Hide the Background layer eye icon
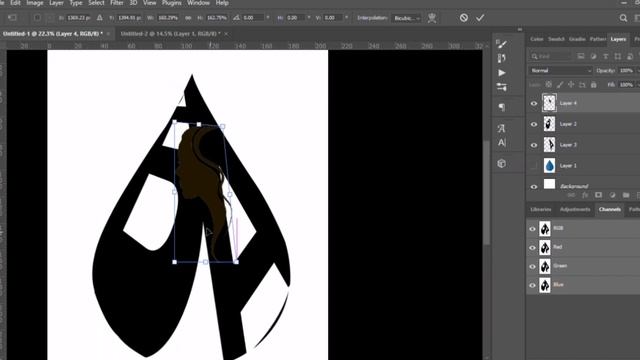Image resolution: width=640 pixels, height=360 pixels. (x=534, y=187)
